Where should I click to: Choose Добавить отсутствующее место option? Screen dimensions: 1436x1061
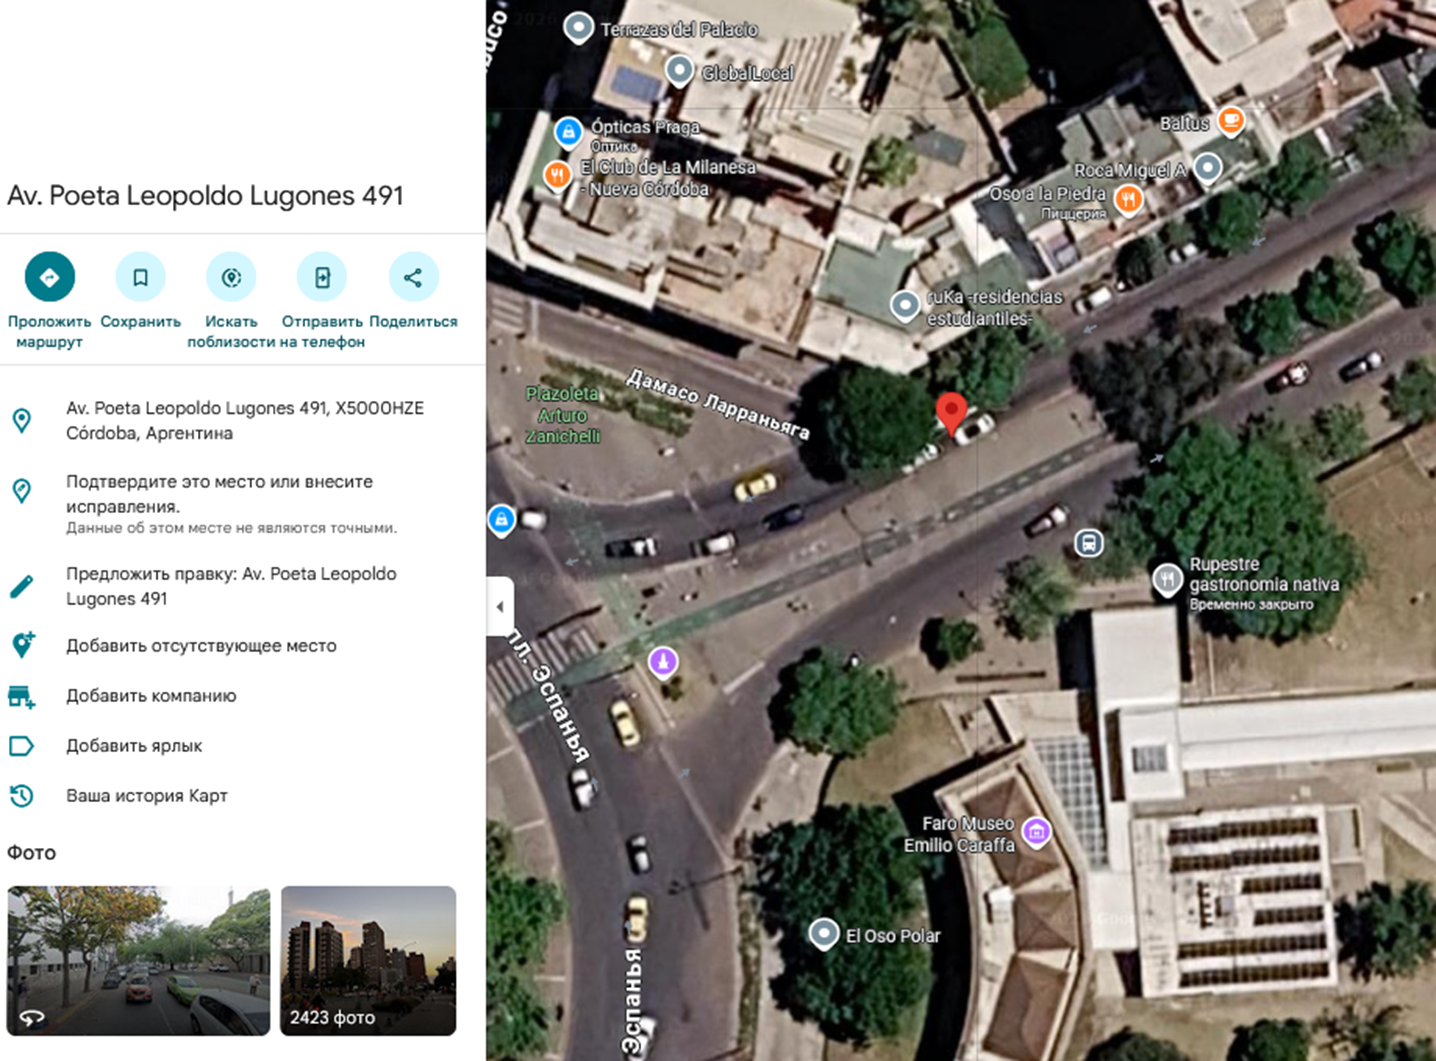(x=201, y=646)
